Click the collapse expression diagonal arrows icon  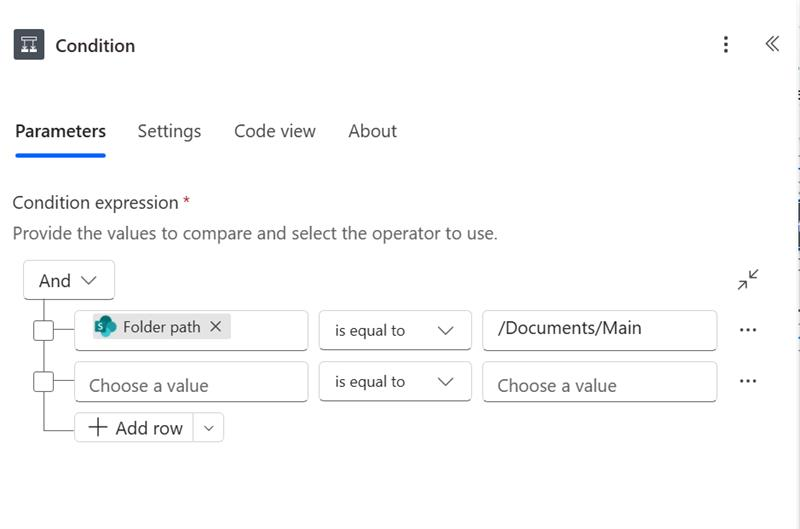coord(748,280)
